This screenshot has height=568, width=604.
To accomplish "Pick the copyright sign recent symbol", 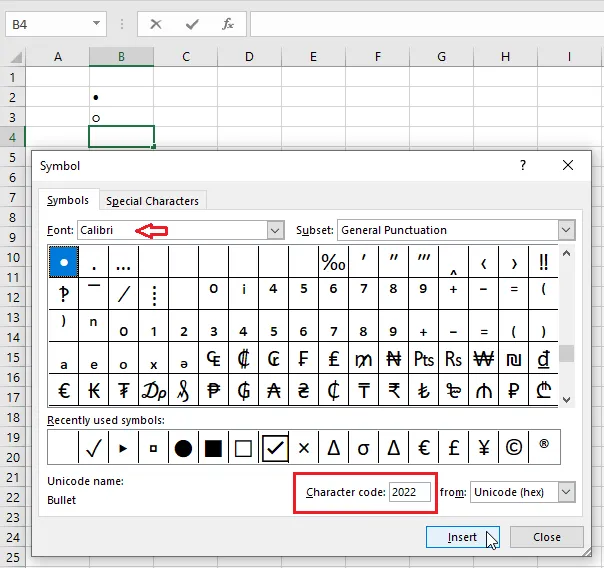I will point(513,447).
